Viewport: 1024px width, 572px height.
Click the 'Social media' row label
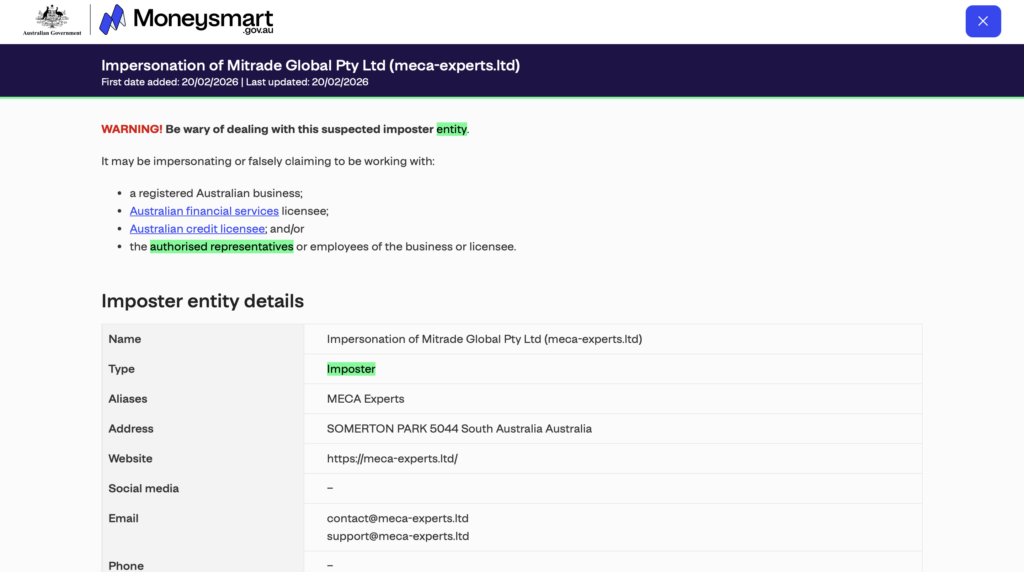click(143, 489)
